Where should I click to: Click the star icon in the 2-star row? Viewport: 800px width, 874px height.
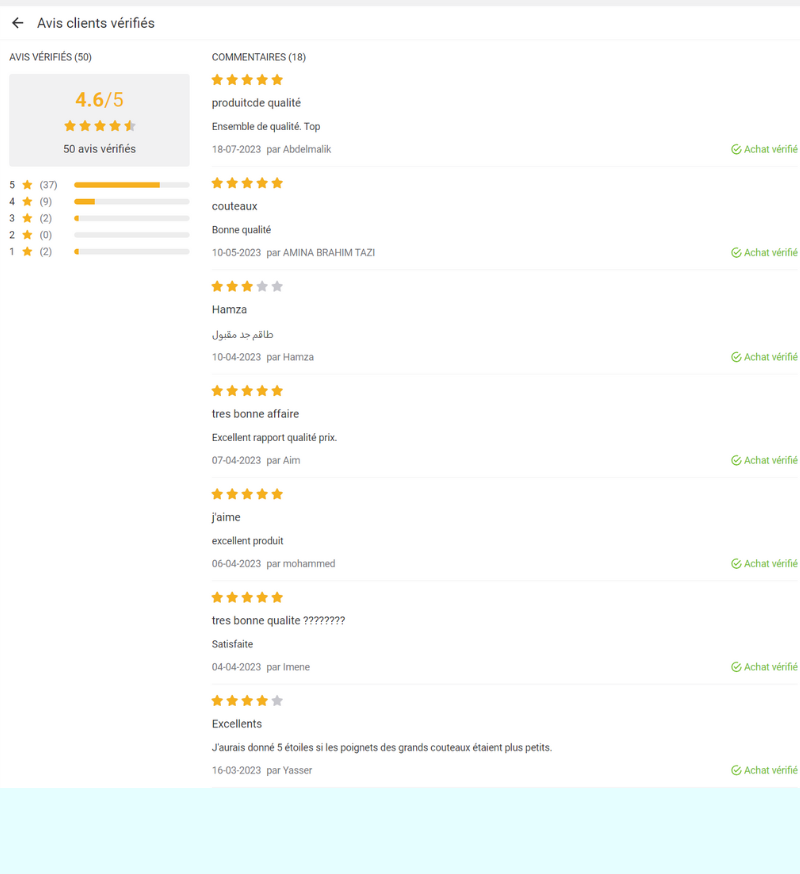(x=27, y=235)
